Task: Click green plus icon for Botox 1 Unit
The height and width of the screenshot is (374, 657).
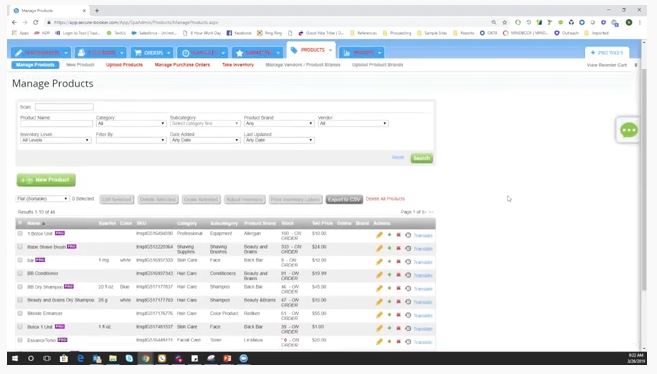Action: (x=389, y=328)
